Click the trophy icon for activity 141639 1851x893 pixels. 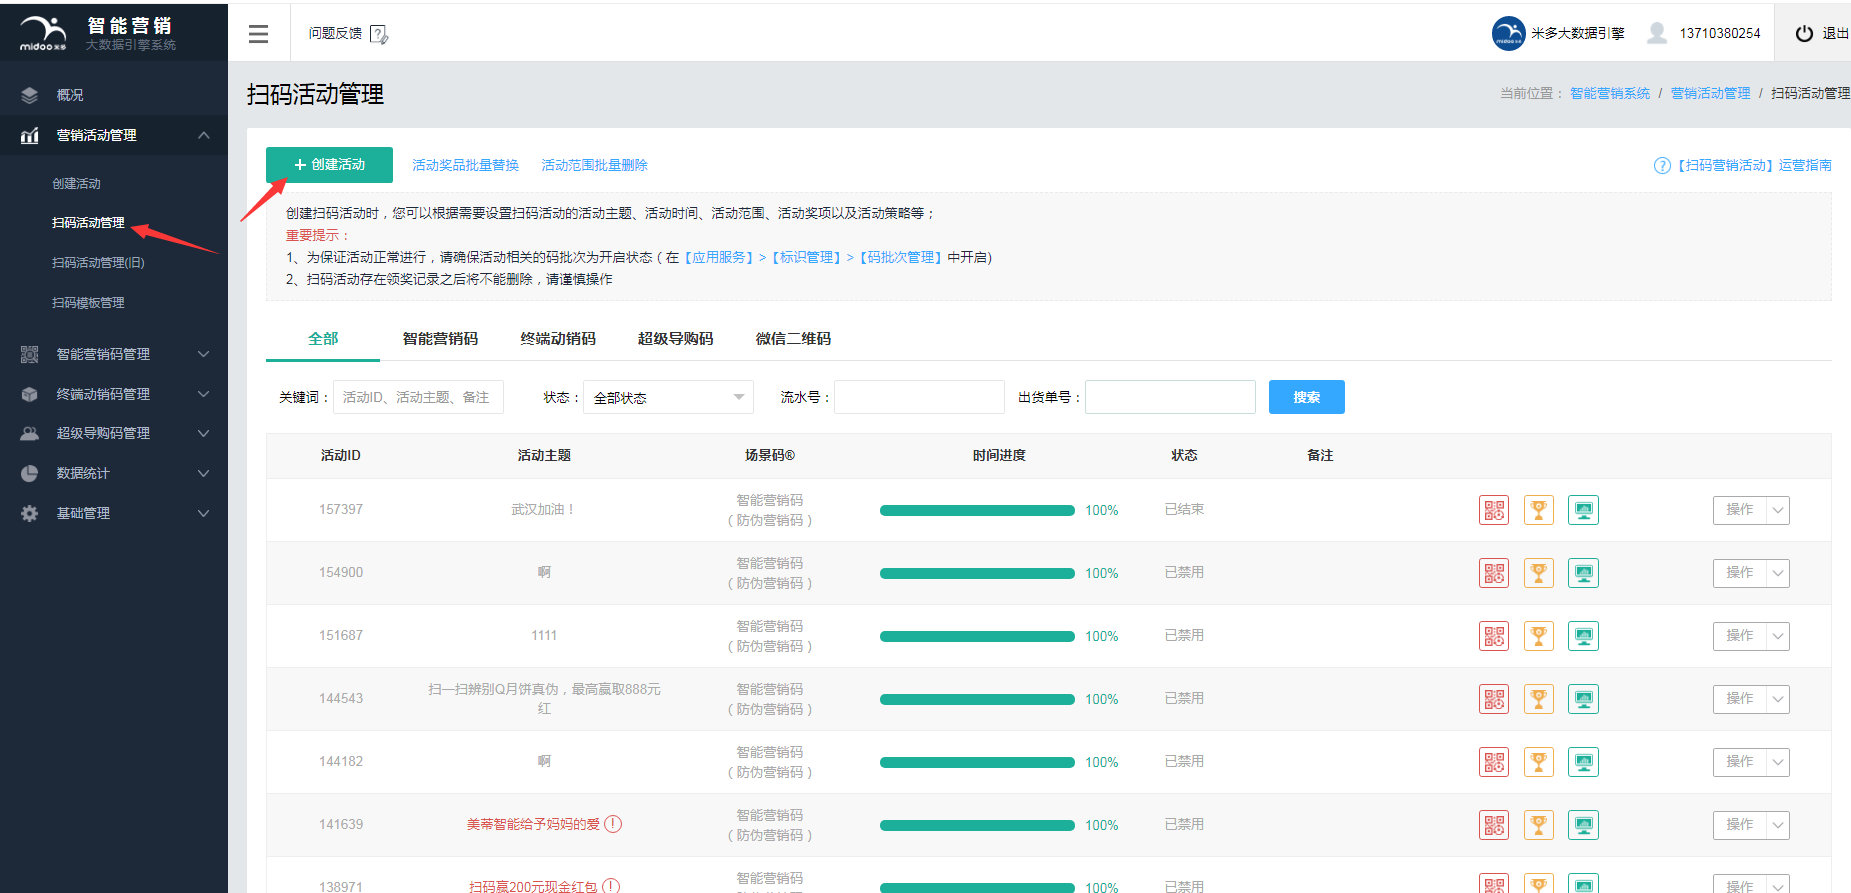point(1539,825)
